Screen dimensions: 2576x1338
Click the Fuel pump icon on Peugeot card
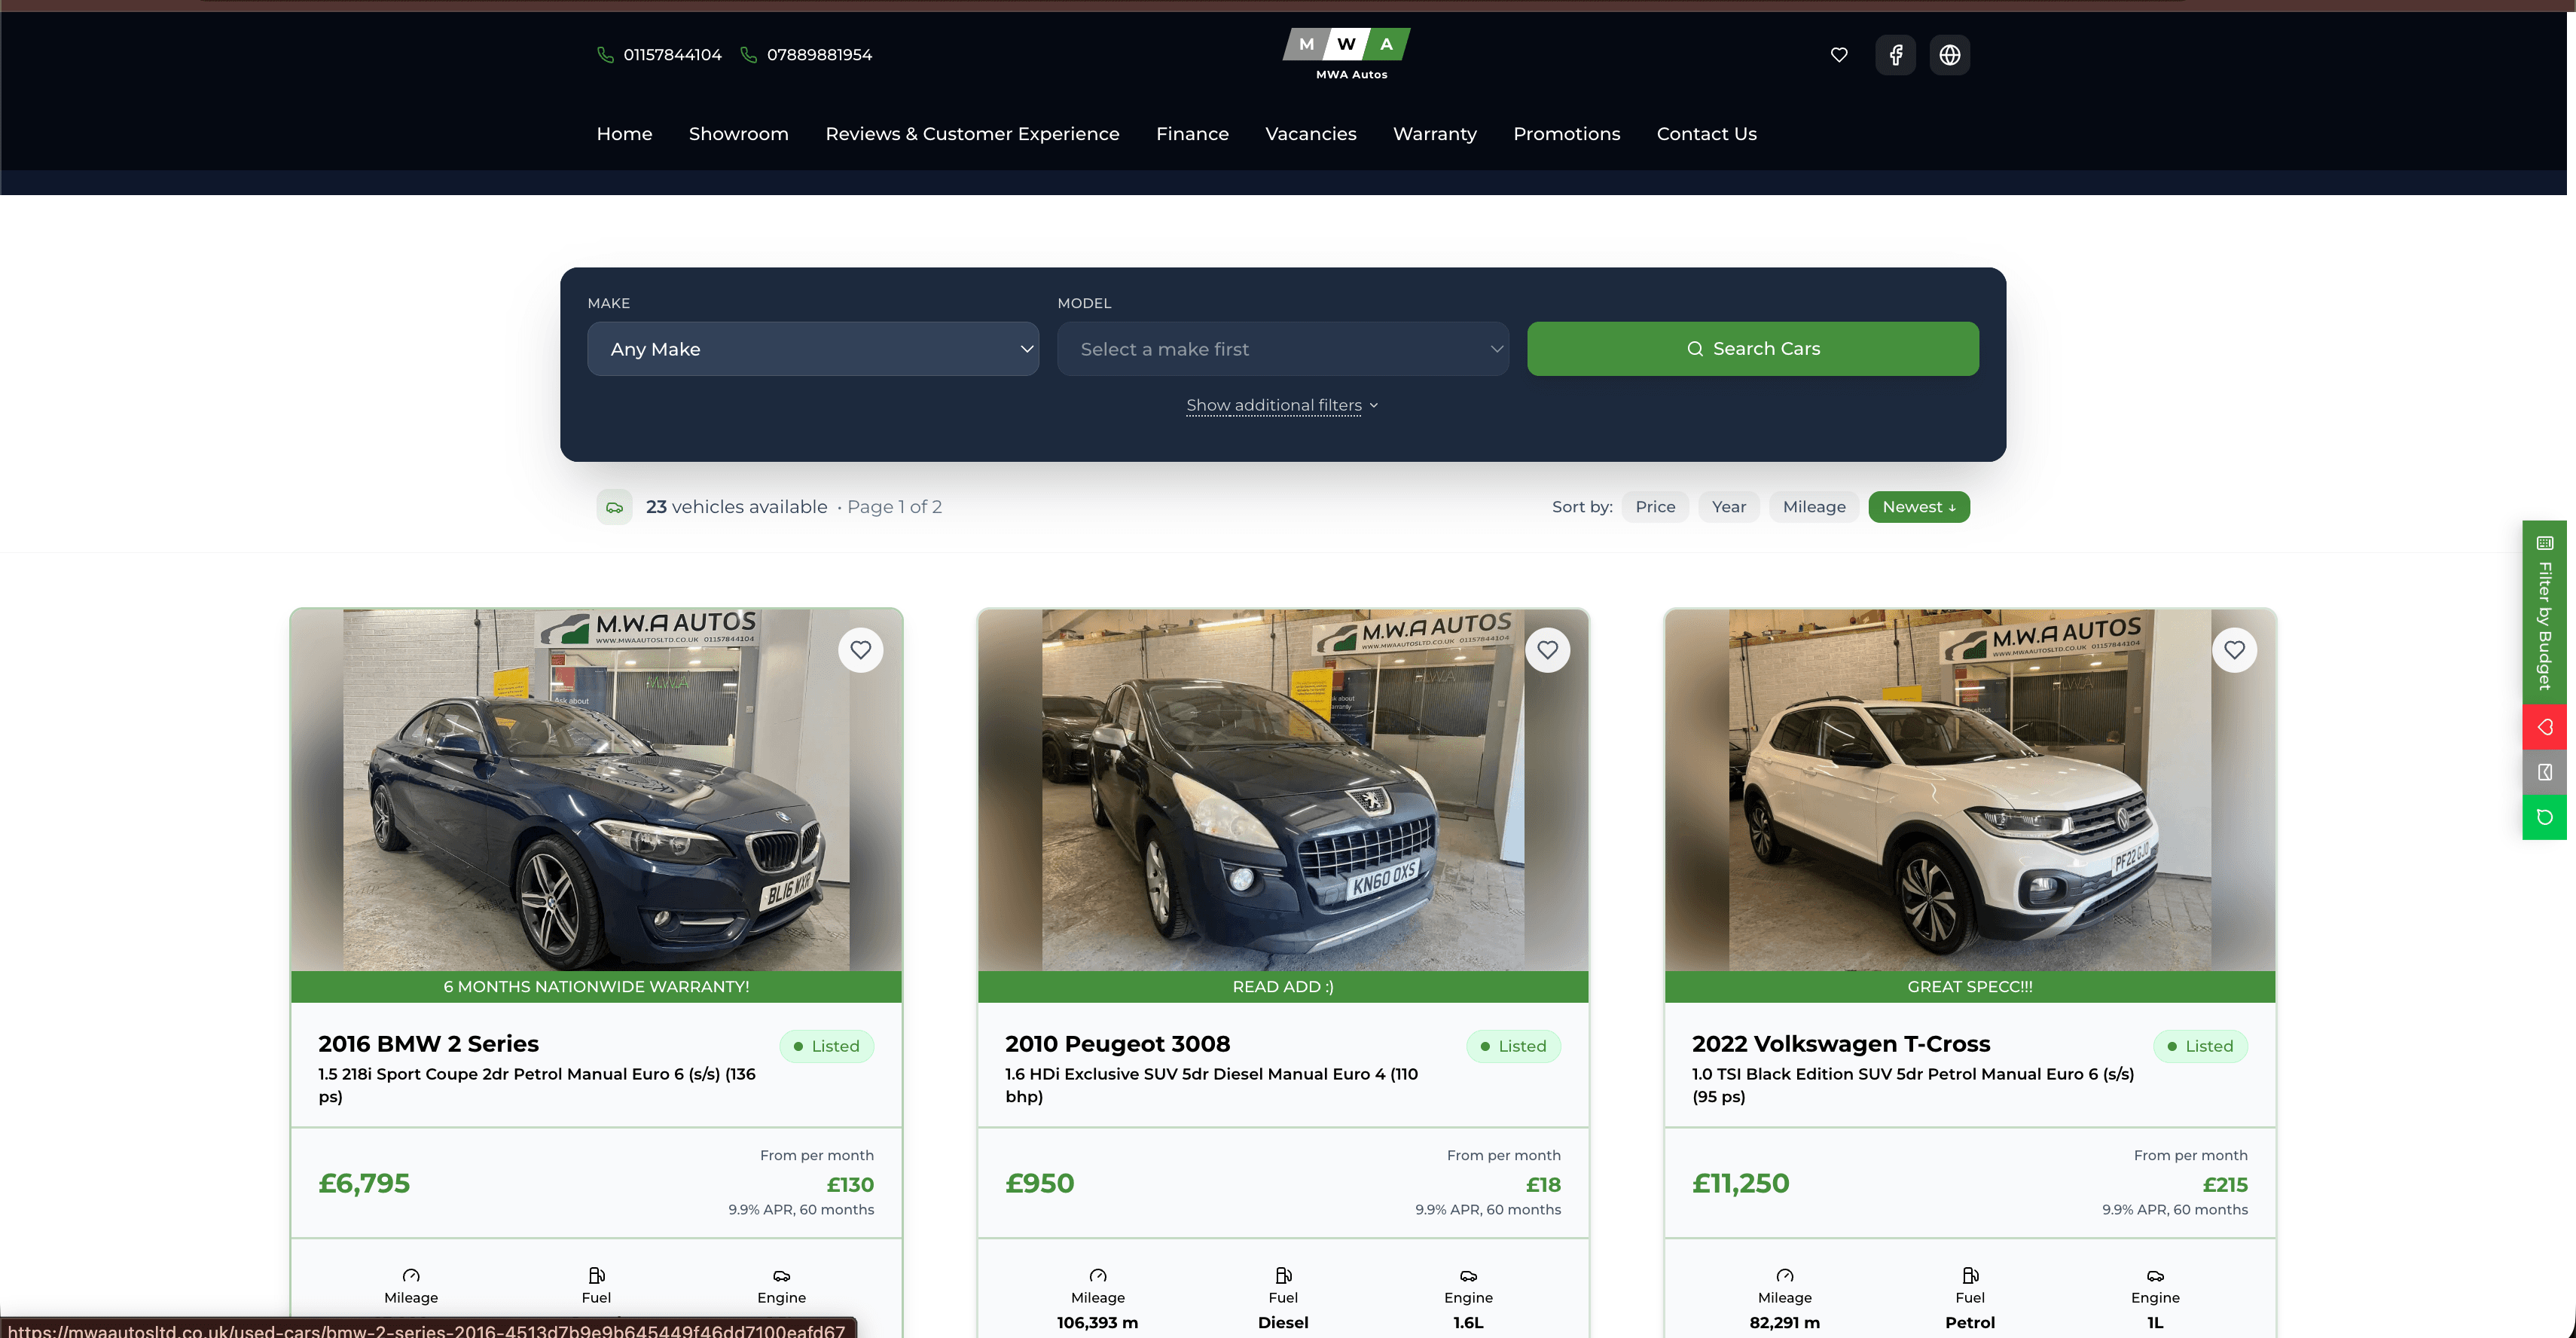[1283, 1275]
